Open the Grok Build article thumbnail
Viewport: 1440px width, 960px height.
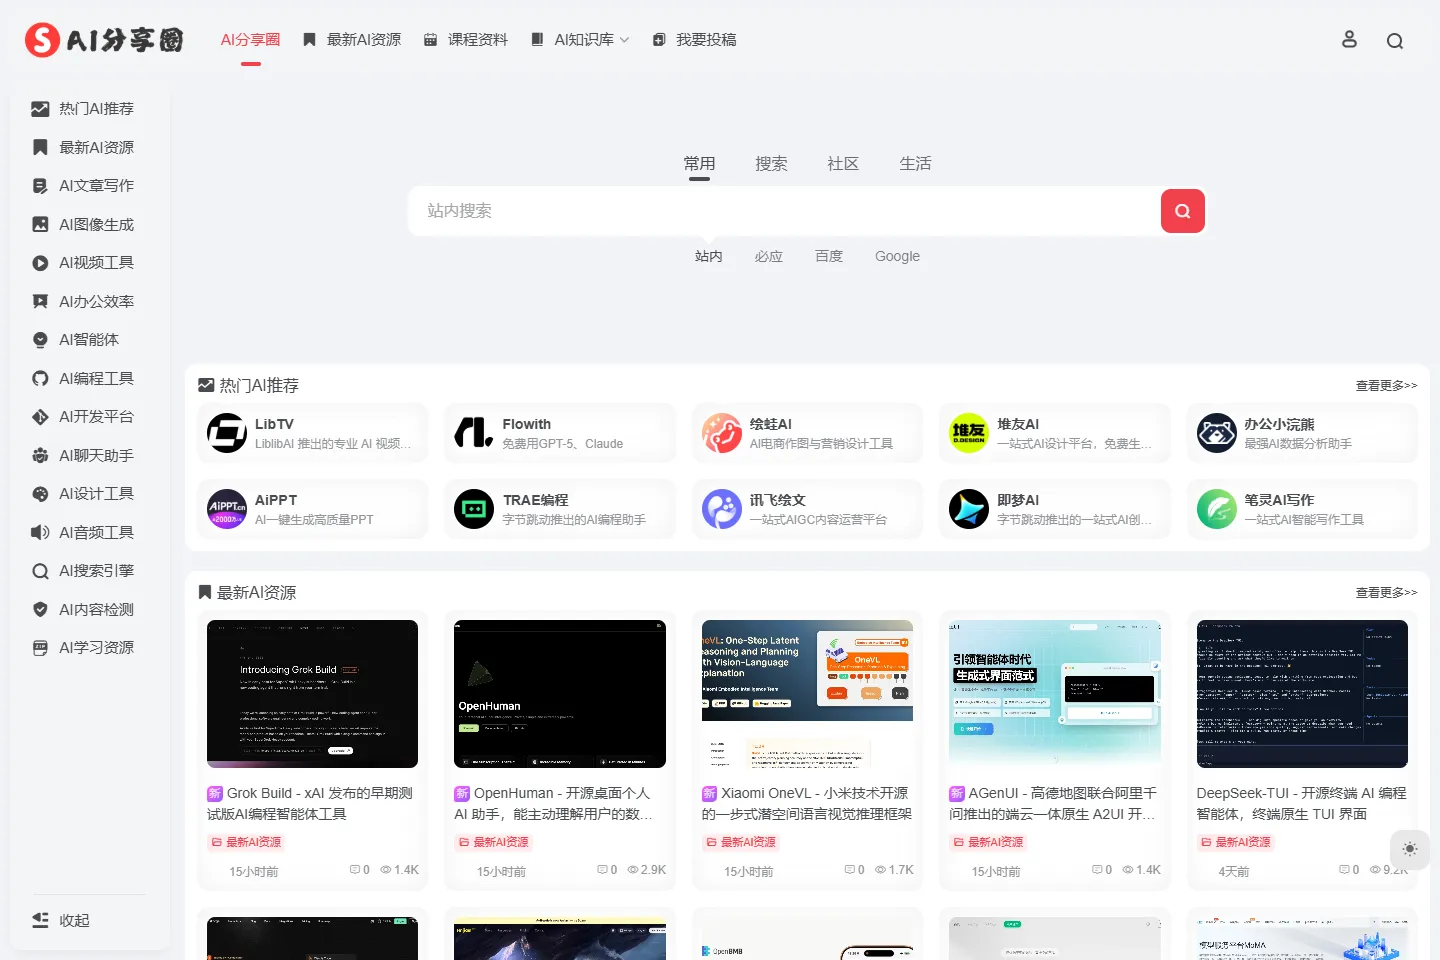point(312,694)
